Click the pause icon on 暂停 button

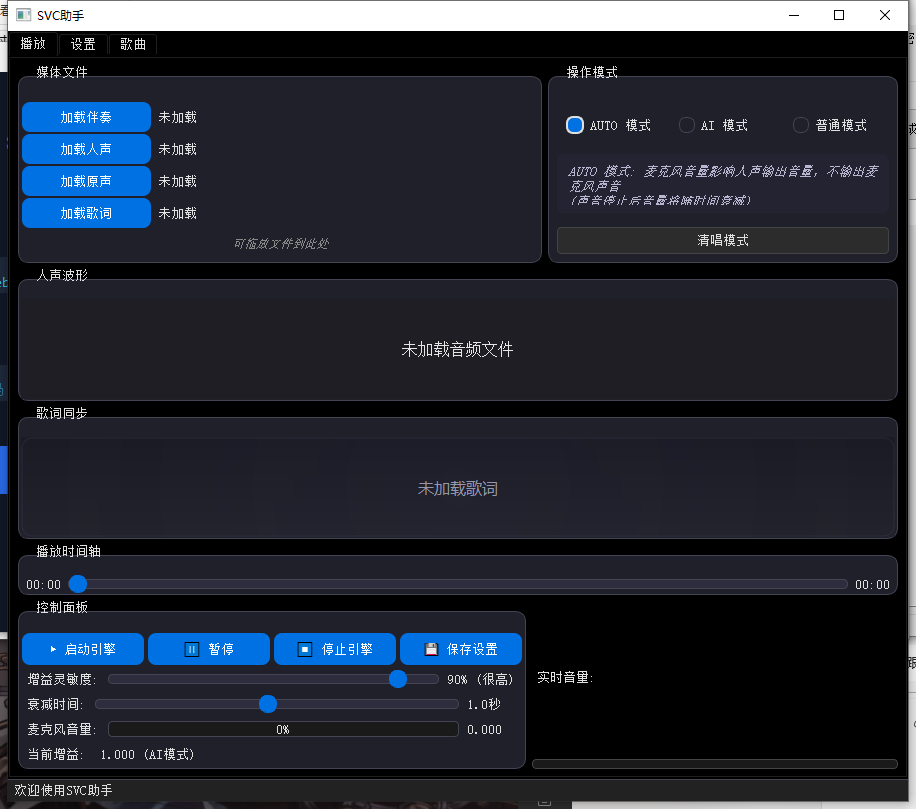(x=190, y=648)
